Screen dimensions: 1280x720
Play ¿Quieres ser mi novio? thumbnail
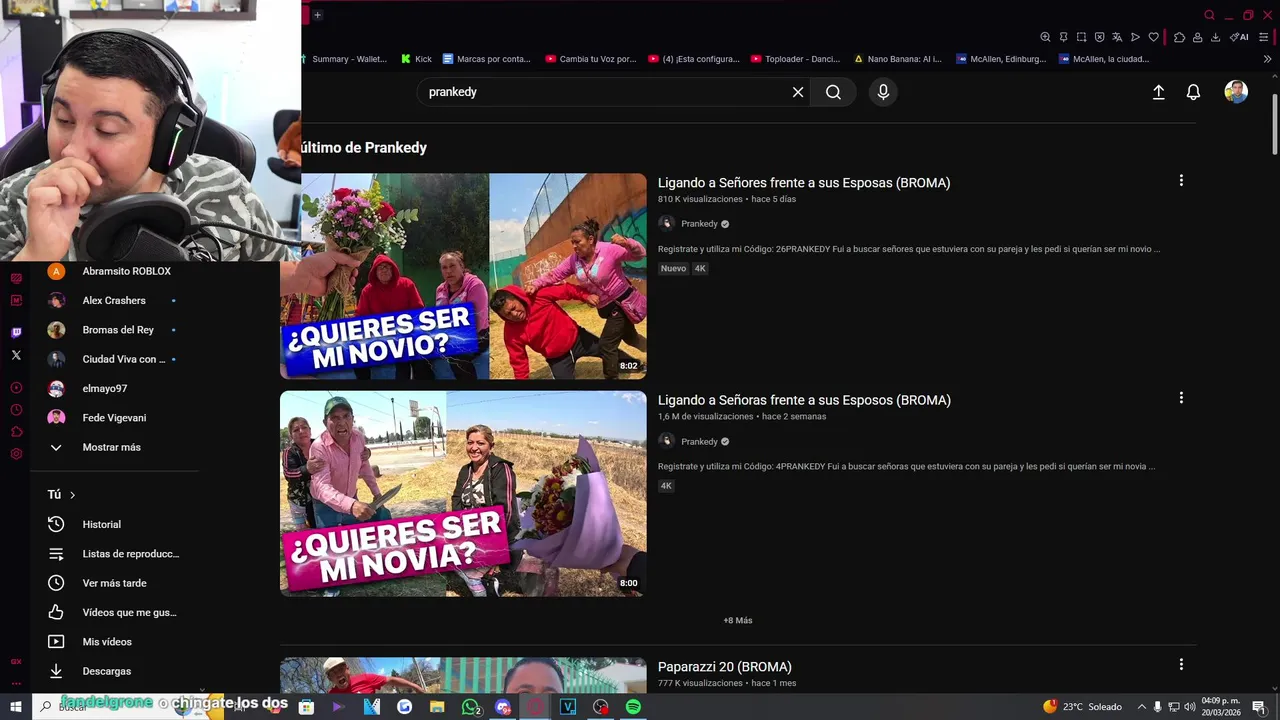click(x=463, y=276)
